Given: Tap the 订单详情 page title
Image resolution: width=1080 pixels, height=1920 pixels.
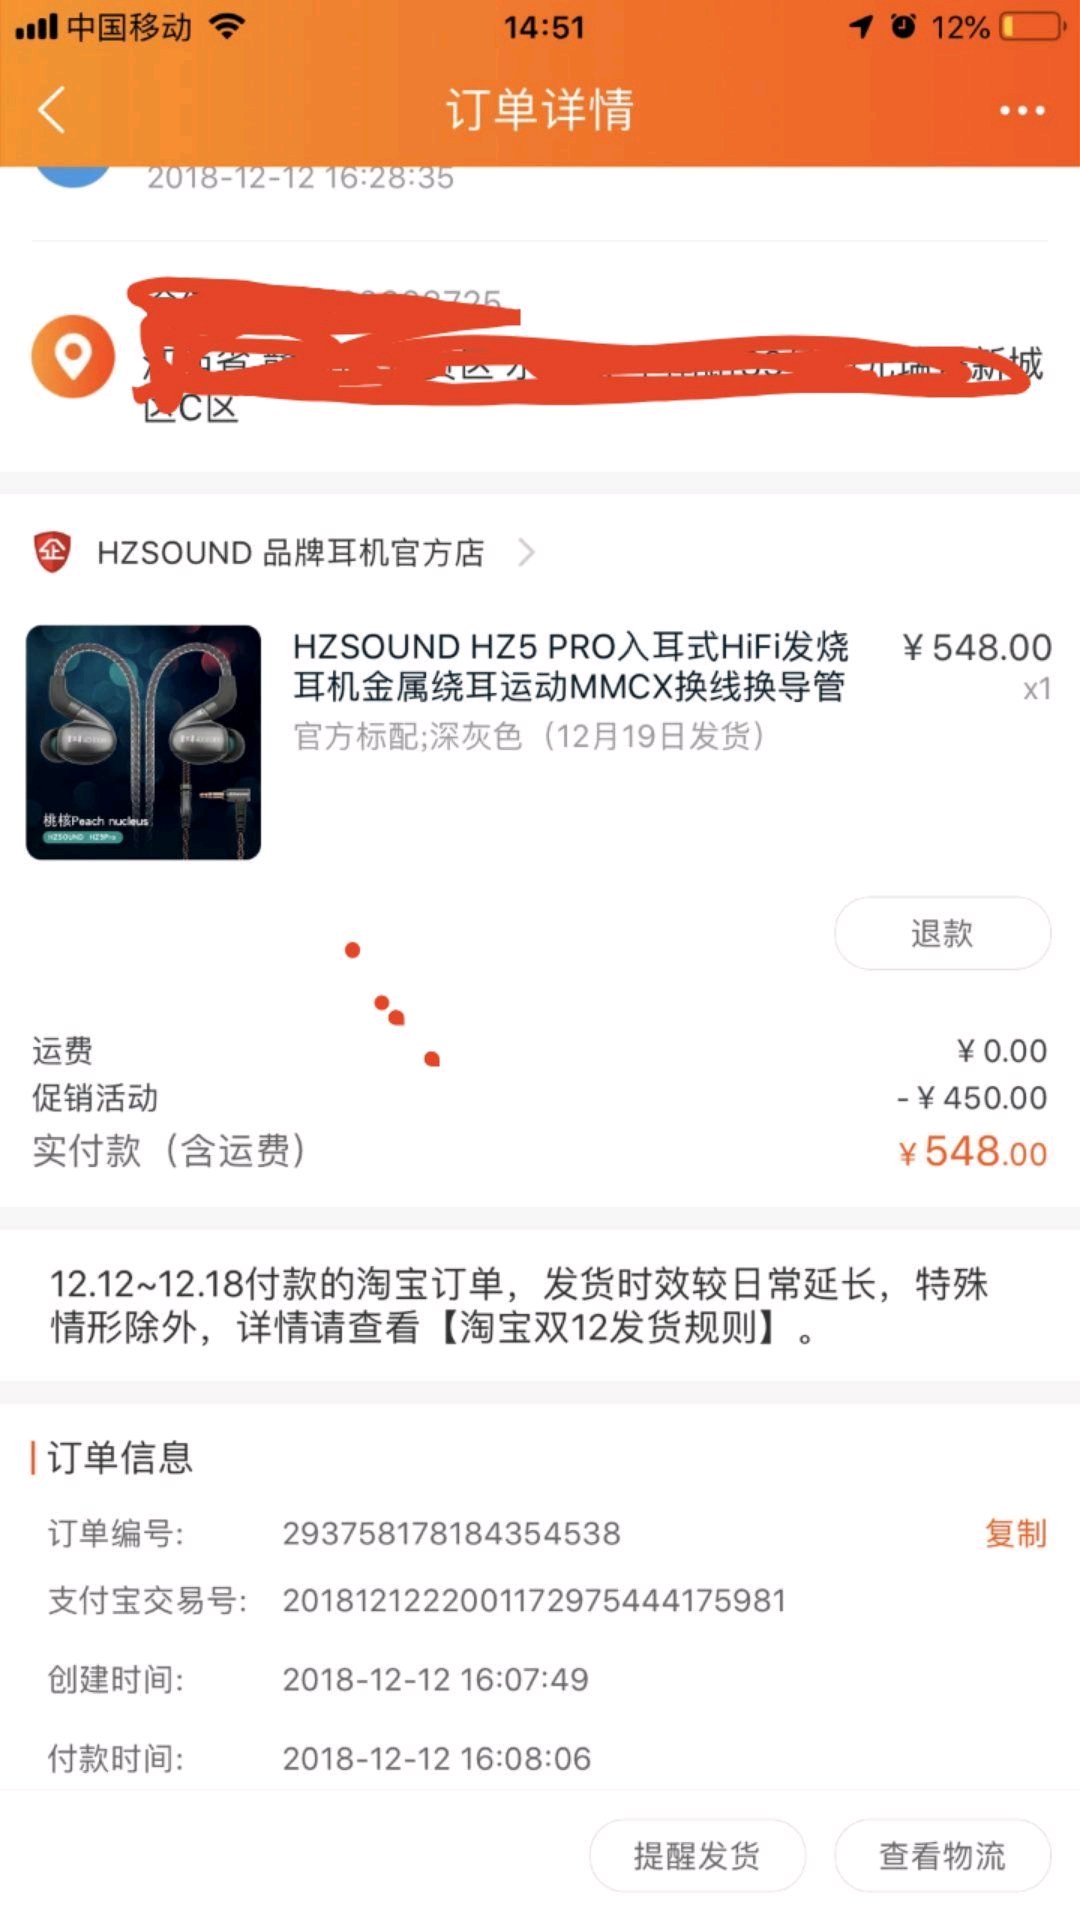Looking at the screenshot, I should coord(540,109).
